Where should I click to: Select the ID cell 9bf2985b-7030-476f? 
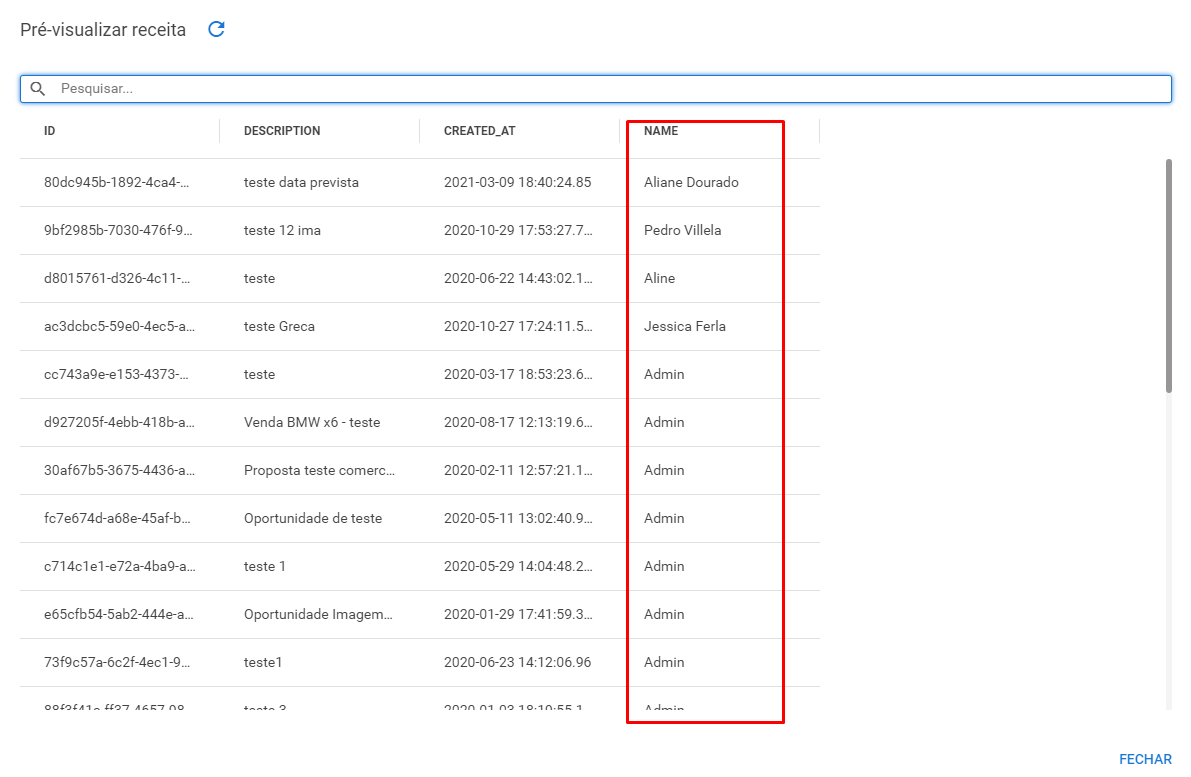point(118,230)
